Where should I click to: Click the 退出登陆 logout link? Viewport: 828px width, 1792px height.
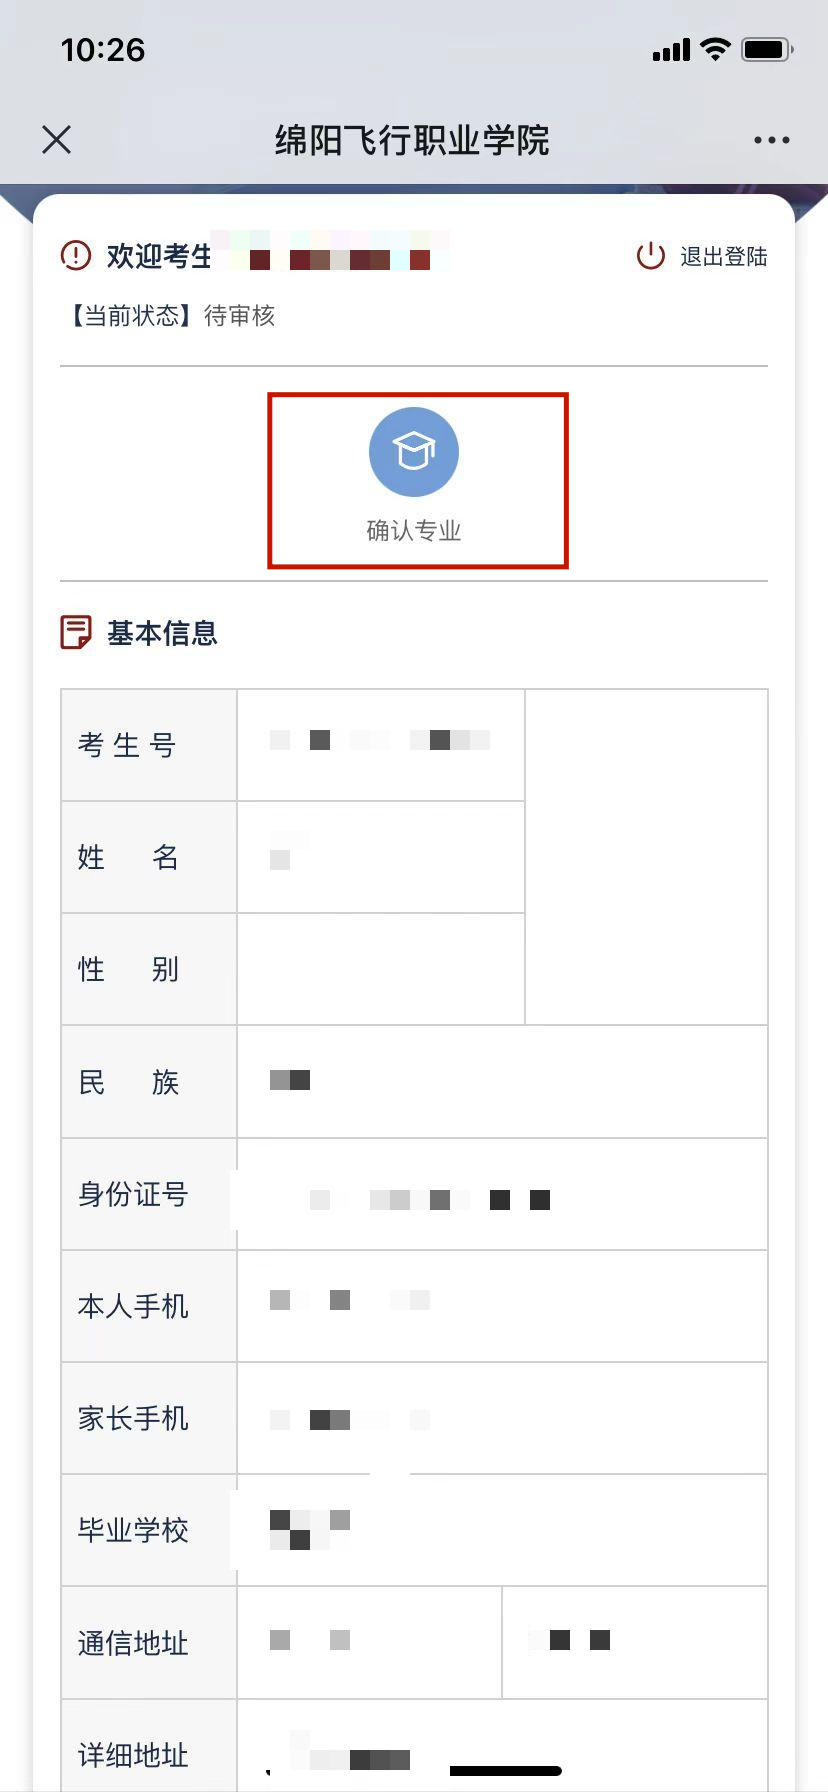(x=723, y=257)
